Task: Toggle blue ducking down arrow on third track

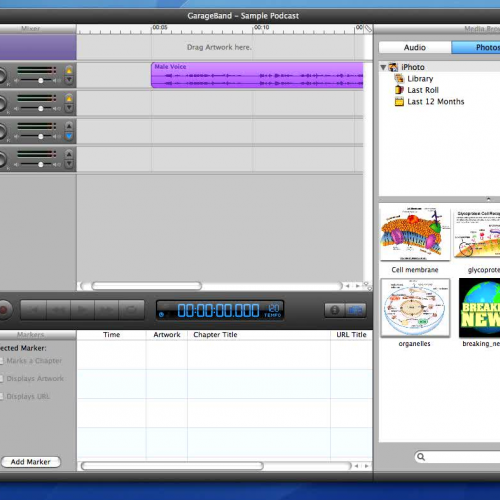Action: pyautogui.click(x=69, y=136)
